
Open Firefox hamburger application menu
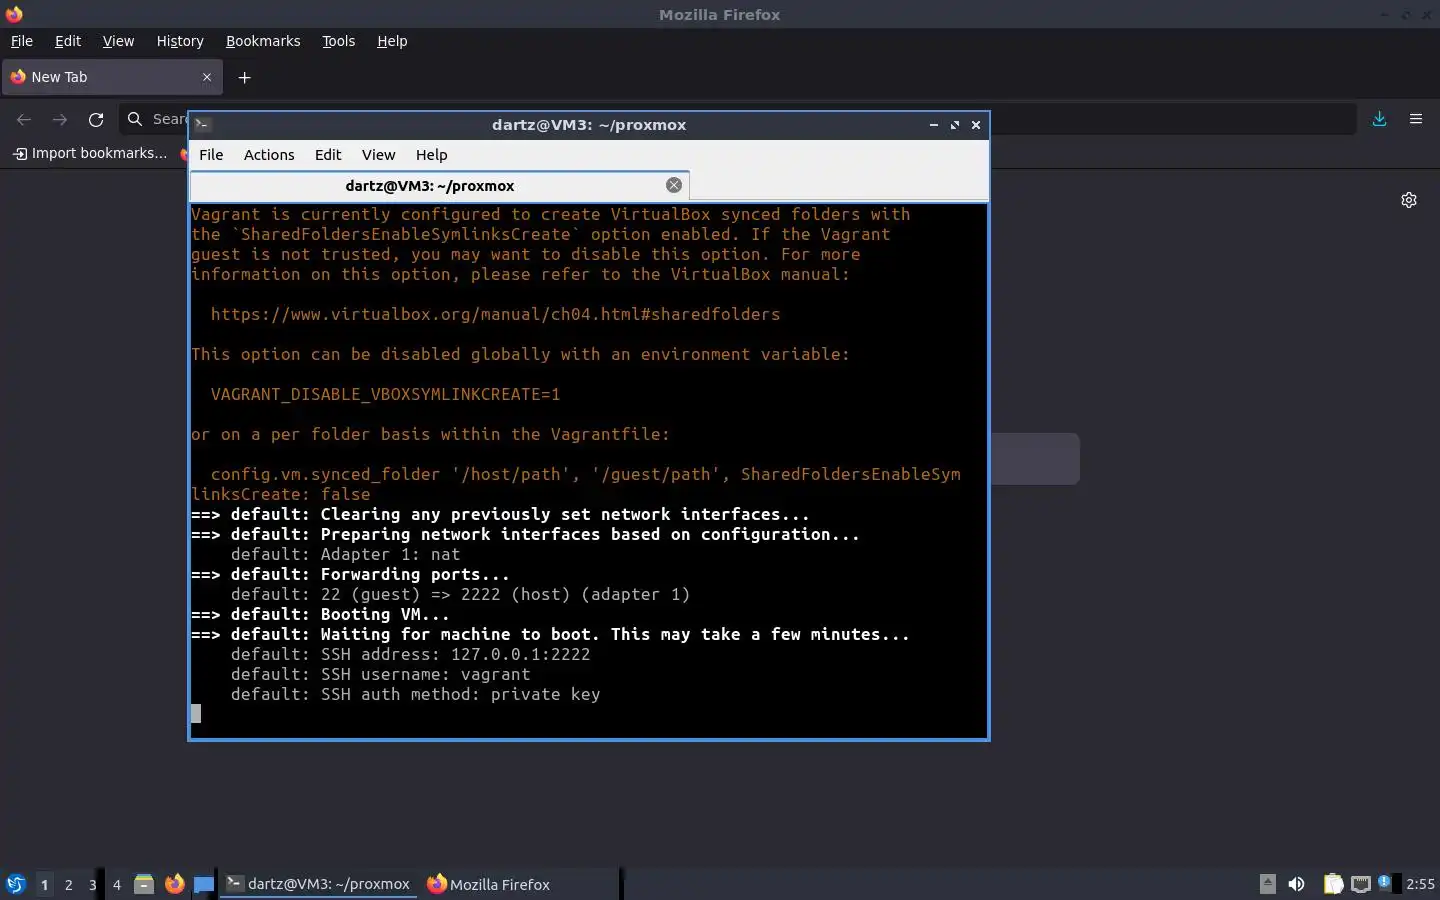pyautogui.click(x=1416, y=119)
